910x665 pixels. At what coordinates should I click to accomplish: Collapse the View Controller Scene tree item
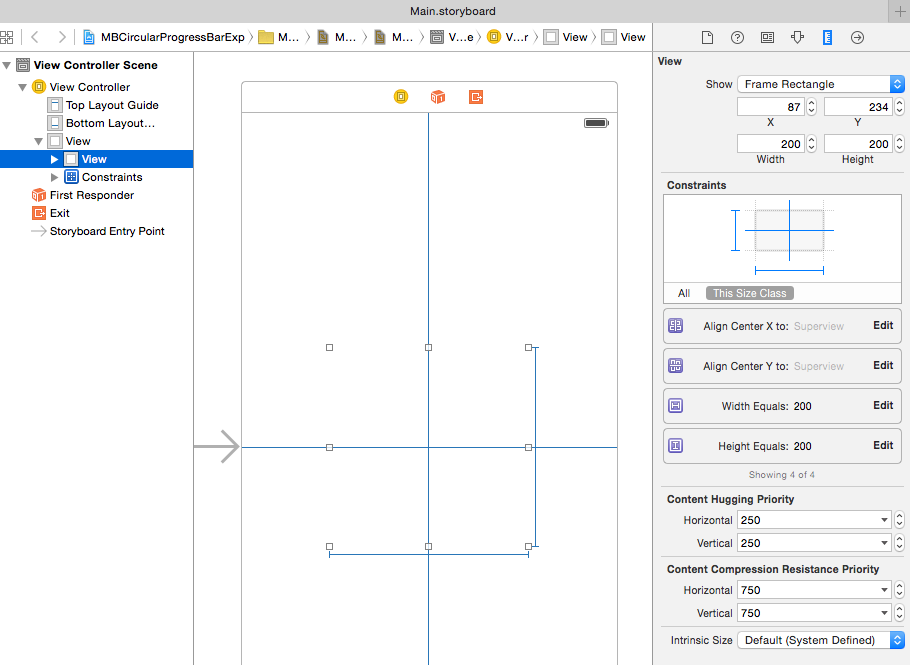click(x=8, y=64)
